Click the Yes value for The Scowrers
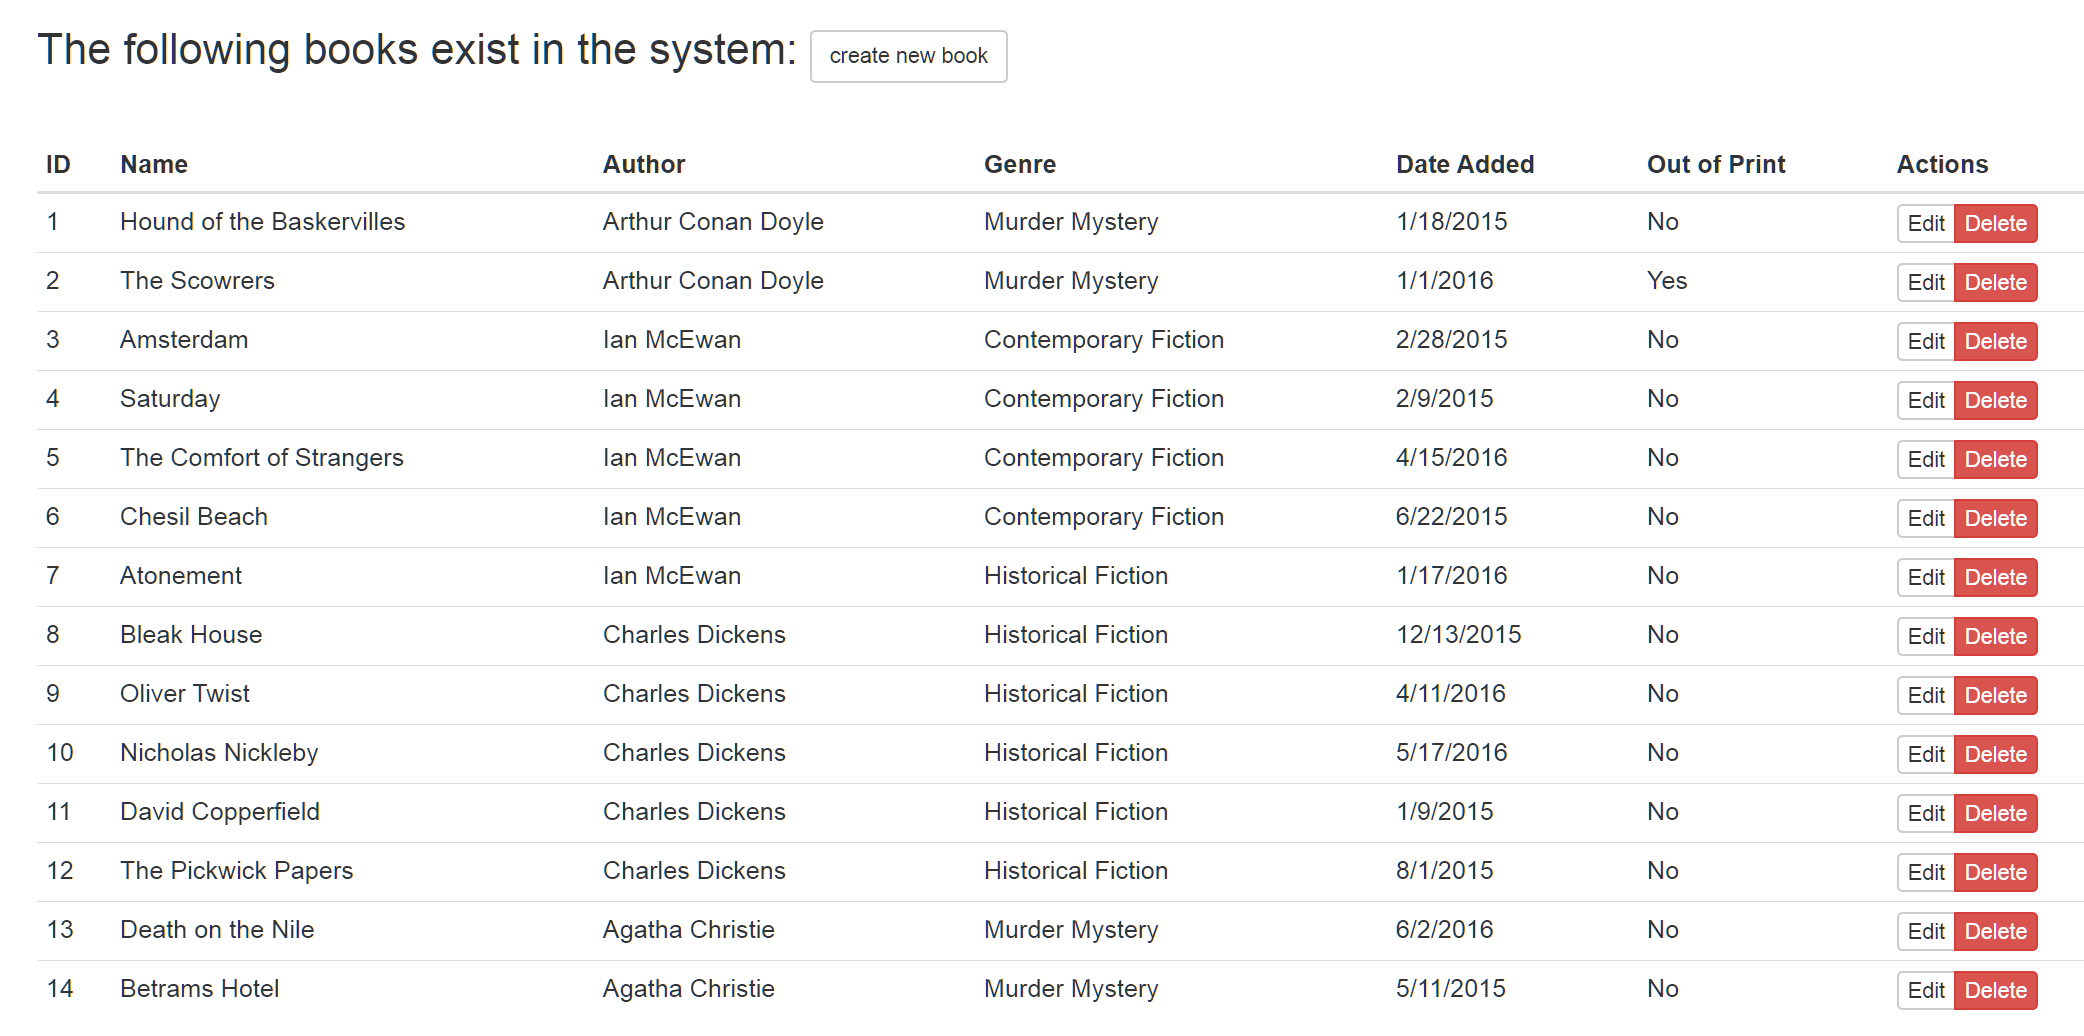 tap(1666, 281)
